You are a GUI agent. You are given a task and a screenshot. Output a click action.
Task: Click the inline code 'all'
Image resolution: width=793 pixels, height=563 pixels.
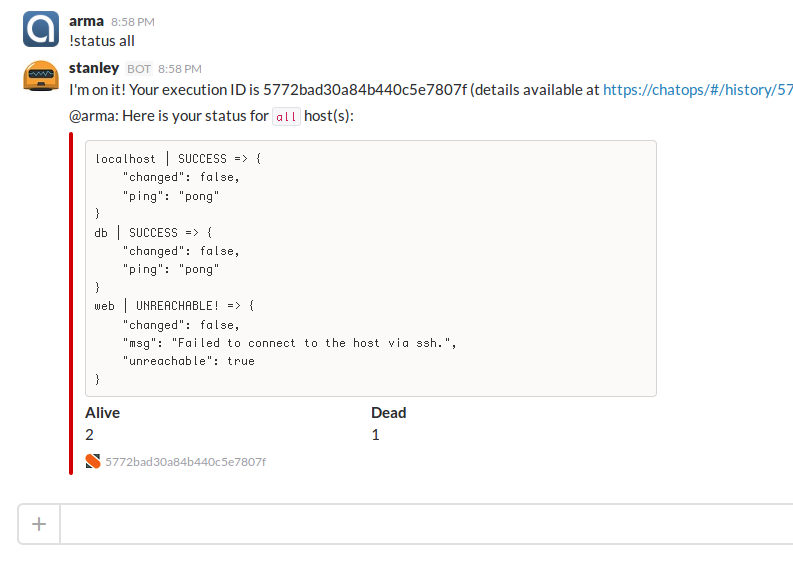(x=286, y=116)
